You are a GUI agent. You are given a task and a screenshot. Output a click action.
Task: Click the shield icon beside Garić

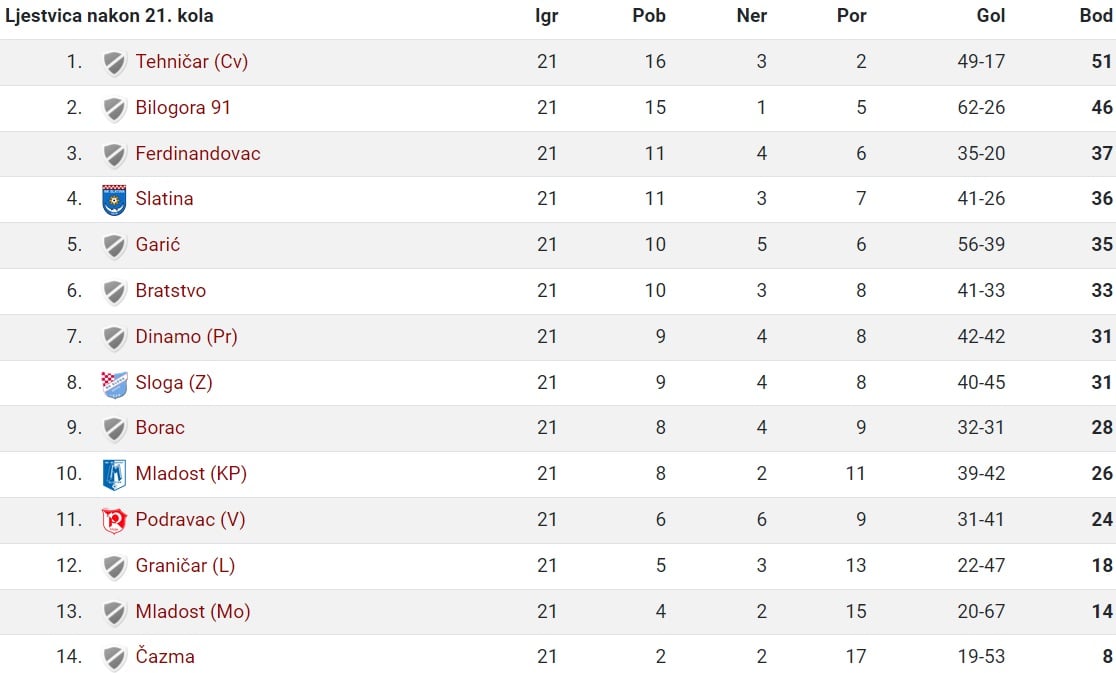click(114, 246)
